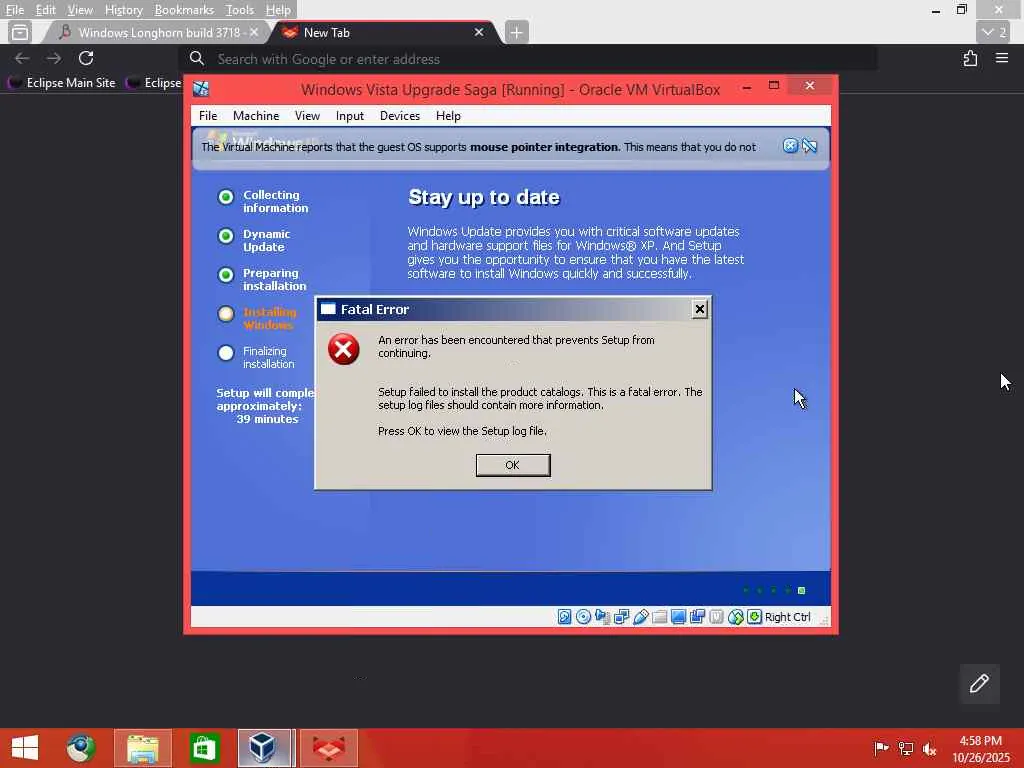Screen dimensions: 1024x768
Task: Open the browser hamburger application menu
Action: coord(1002,58)
